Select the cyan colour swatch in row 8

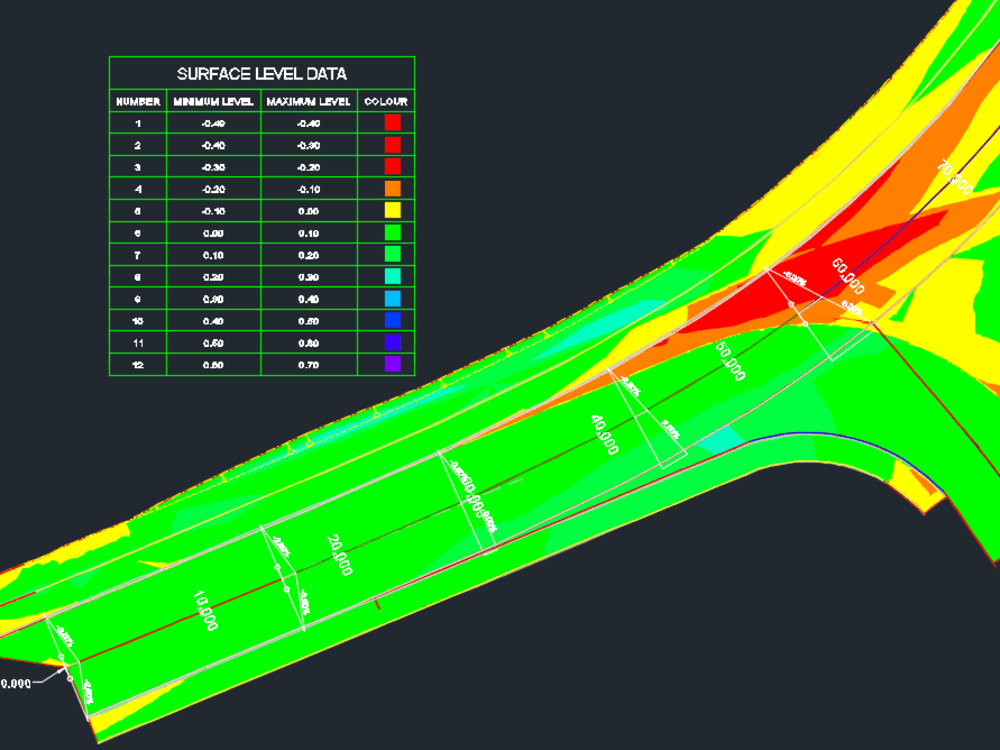pos(394,274)
